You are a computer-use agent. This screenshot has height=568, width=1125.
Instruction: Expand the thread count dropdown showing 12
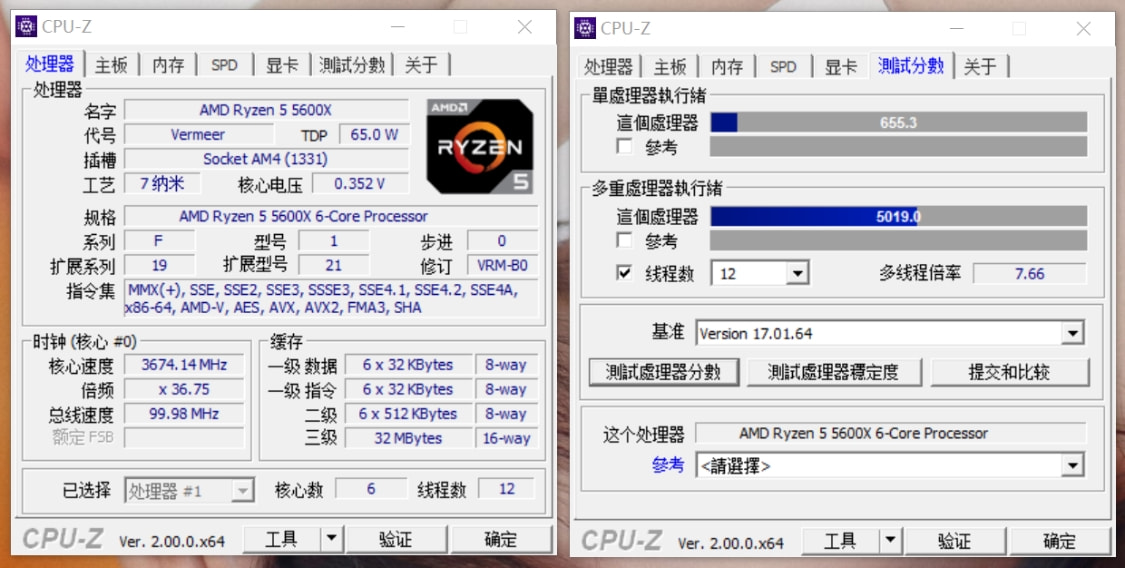(x=798, y=273)
